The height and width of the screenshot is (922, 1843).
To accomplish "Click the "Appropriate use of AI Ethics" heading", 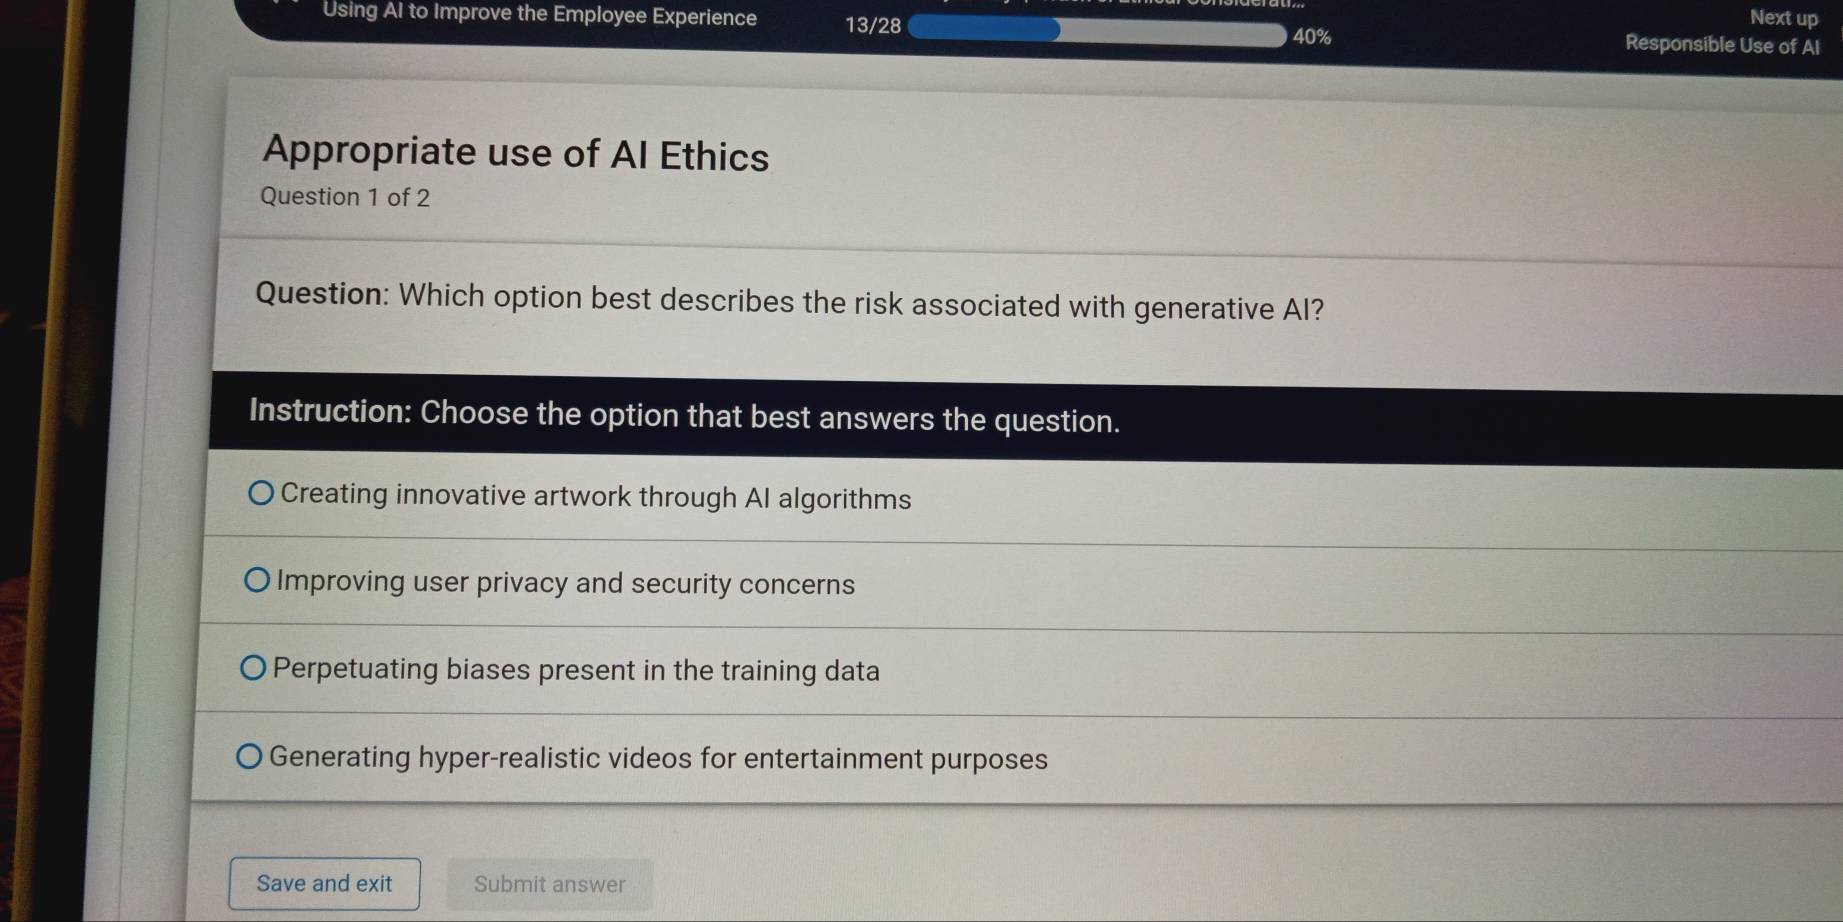I will [513, 154].
